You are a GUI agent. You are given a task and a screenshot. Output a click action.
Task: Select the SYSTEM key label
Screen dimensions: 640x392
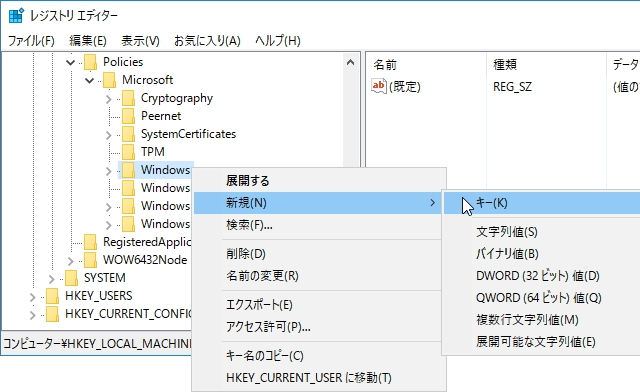click(x=104, y=278)
